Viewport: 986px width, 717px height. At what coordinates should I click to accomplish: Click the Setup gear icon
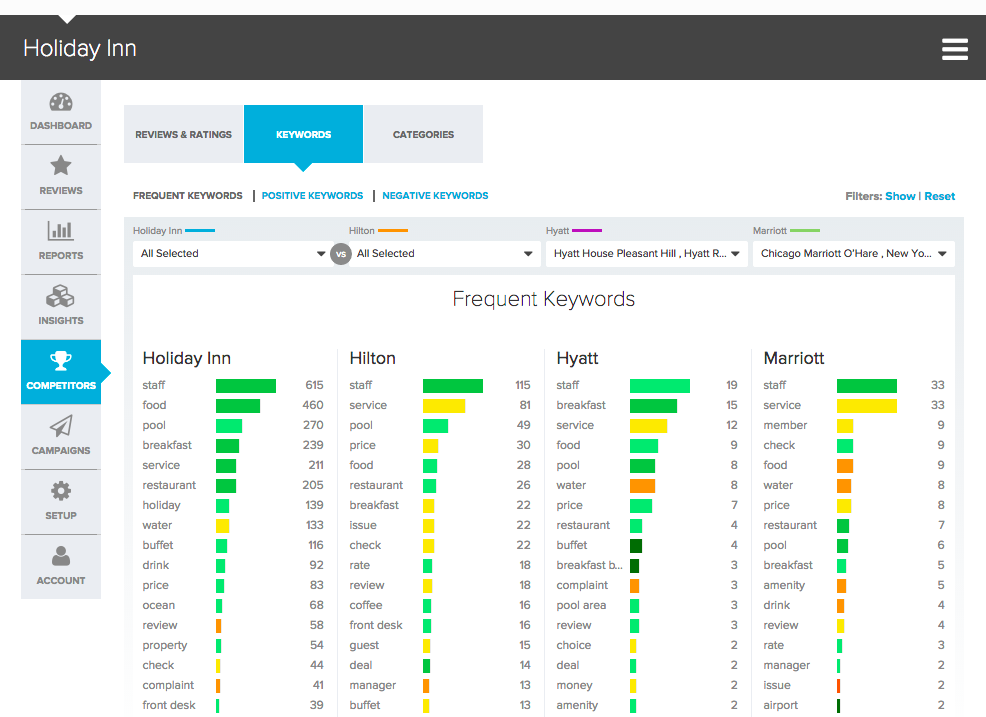61,491
